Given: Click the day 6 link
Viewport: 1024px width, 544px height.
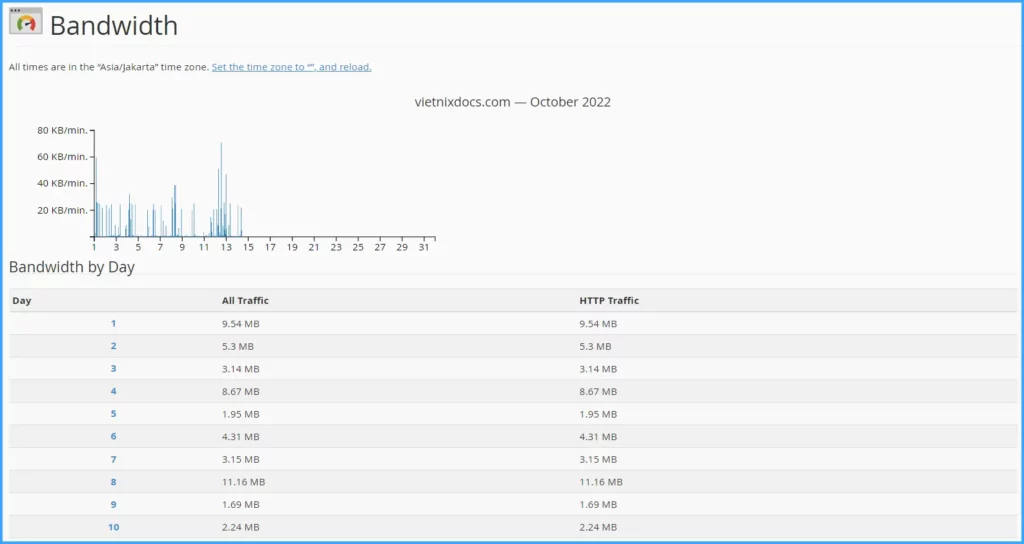Looking at the screenshot, I should tap(113, 437).
